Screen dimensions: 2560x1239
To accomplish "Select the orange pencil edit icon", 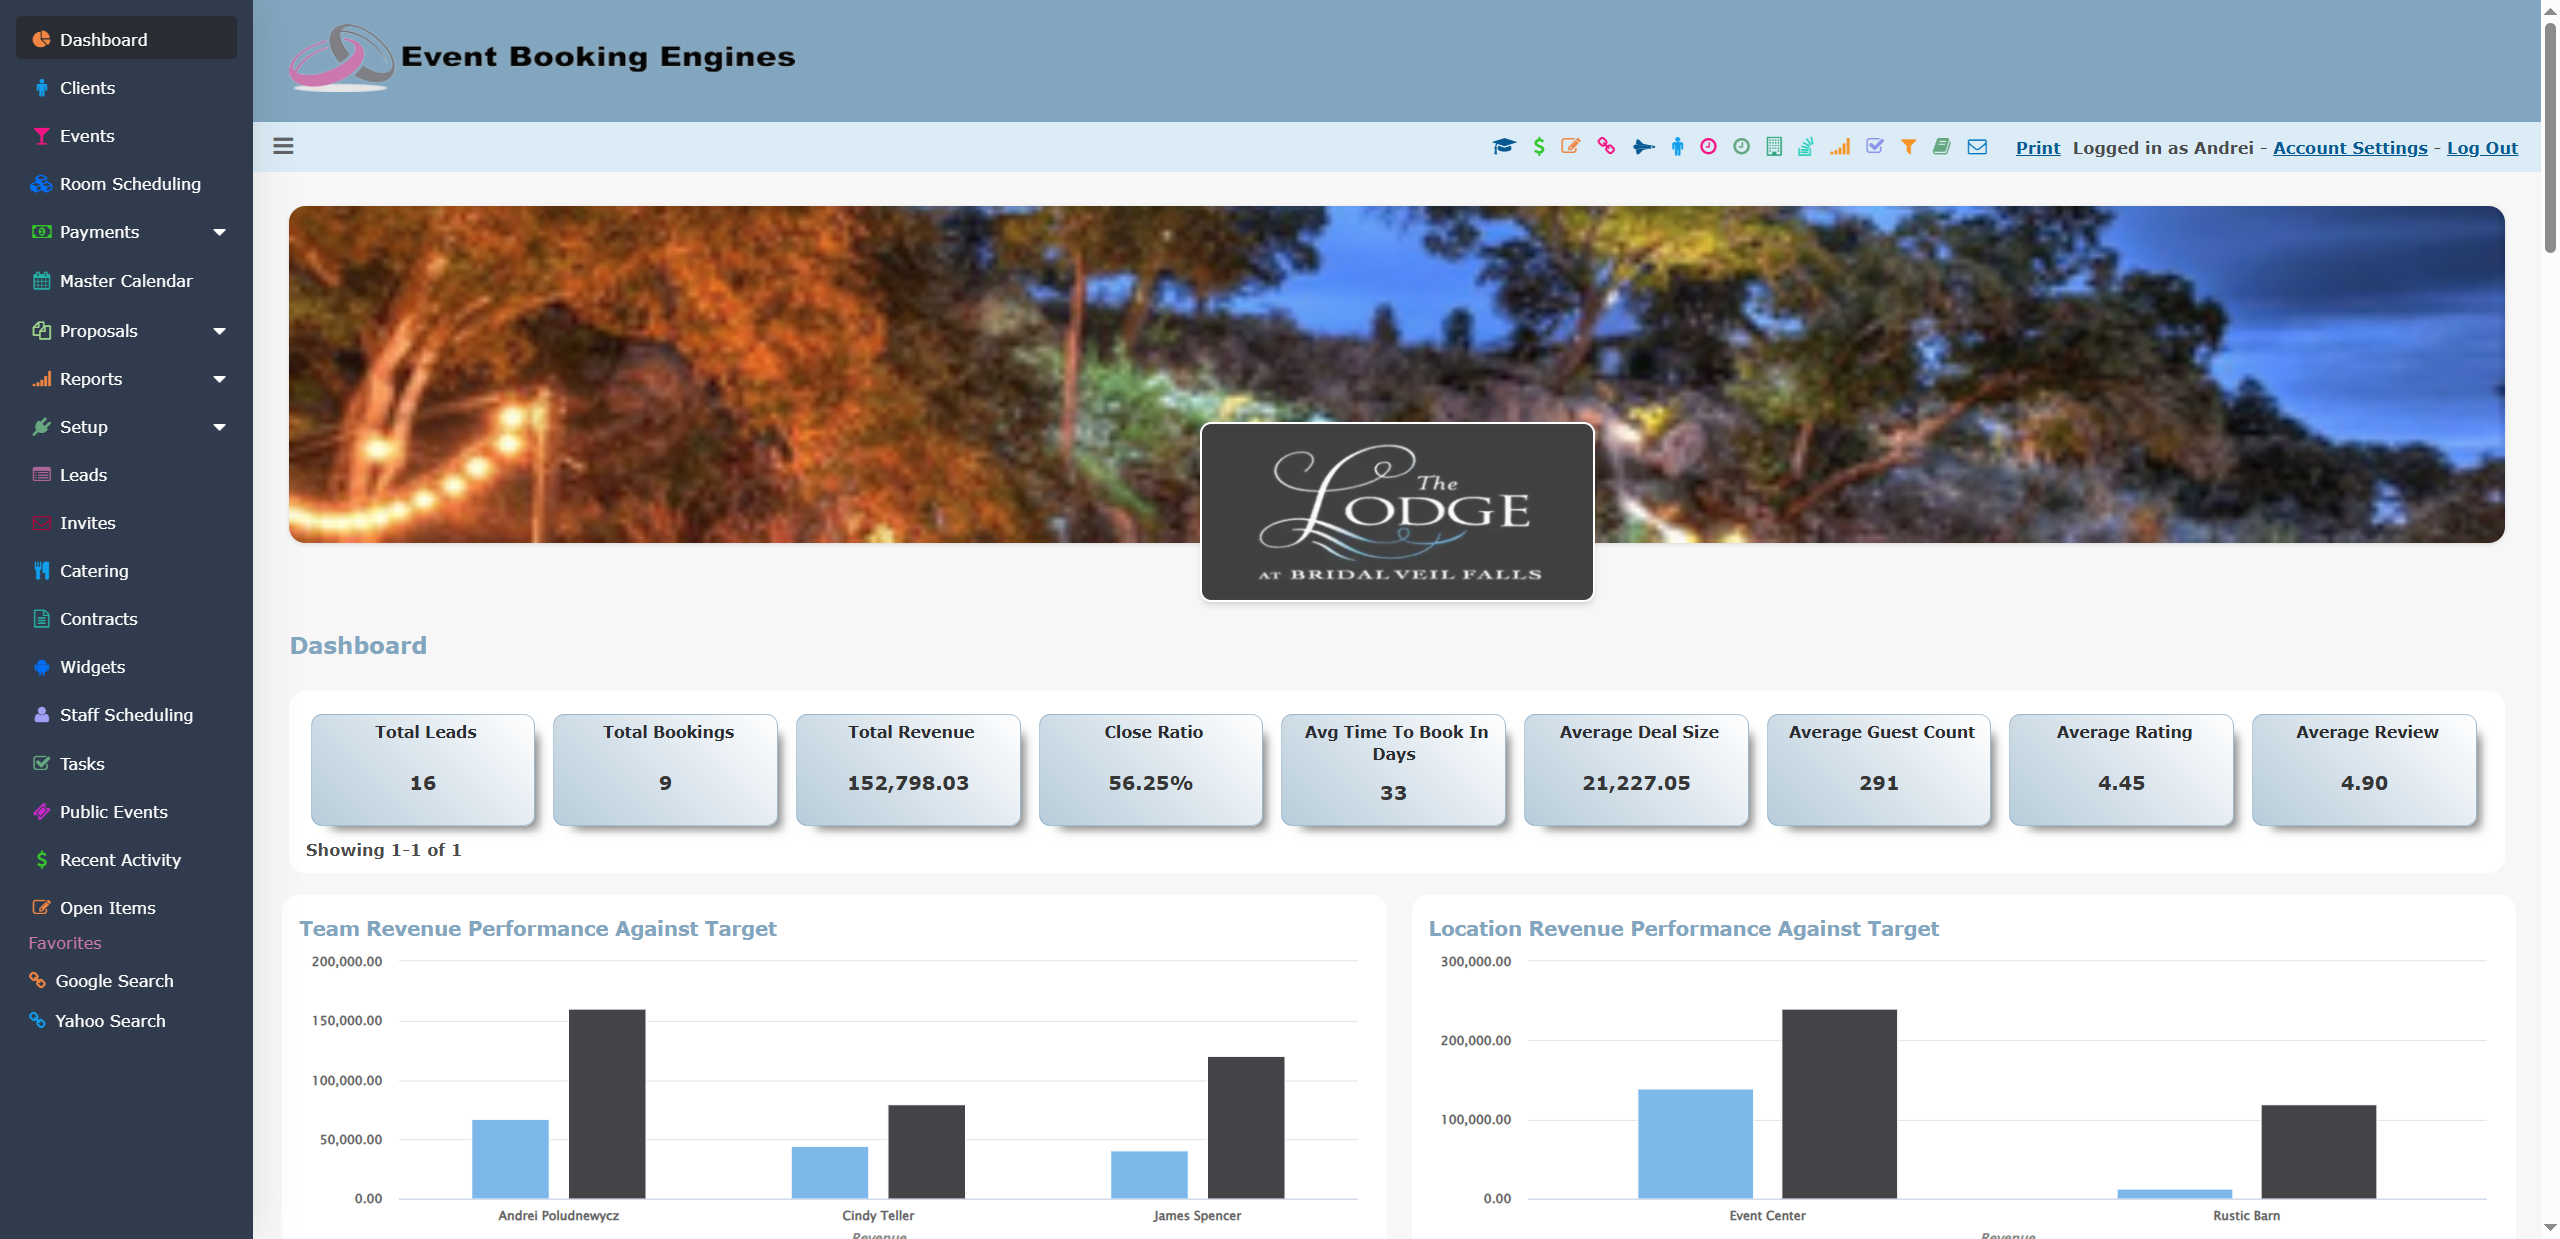I will point(1570,146).
